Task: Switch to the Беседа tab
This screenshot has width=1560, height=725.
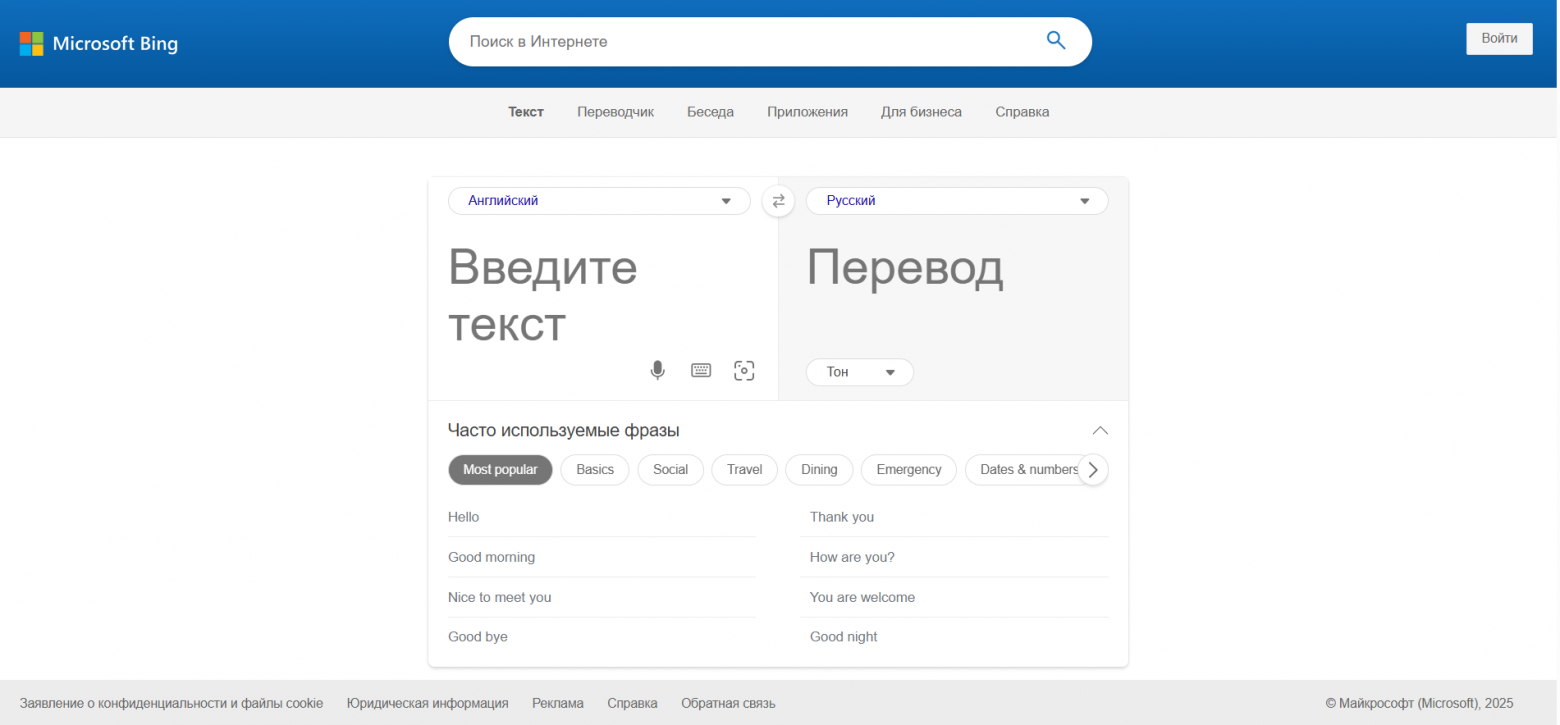Action: pyautogui.click(x=710, y=111)
